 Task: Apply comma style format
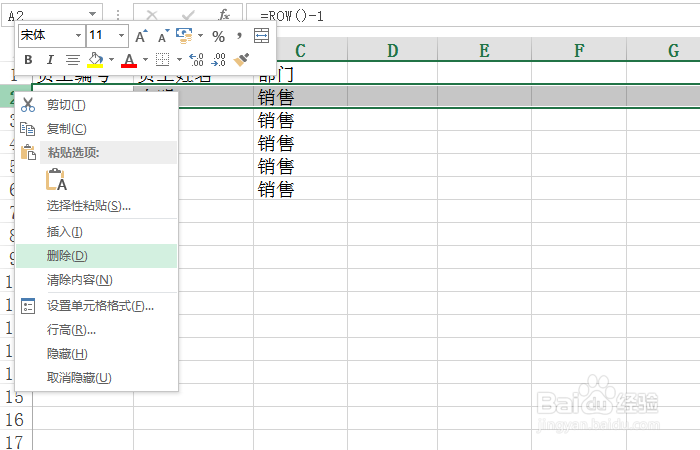click(x=240, y=36)
